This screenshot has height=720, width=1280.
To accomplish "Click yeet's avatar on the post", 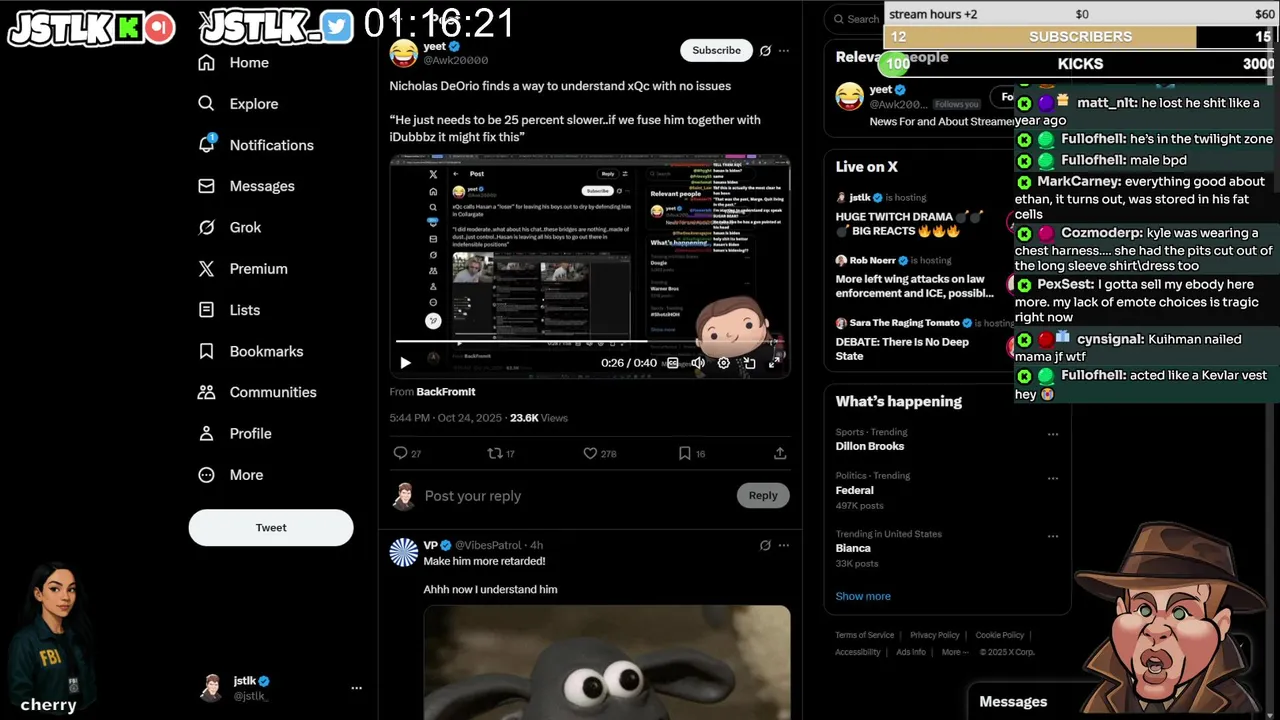I will [x=404, y=53].
